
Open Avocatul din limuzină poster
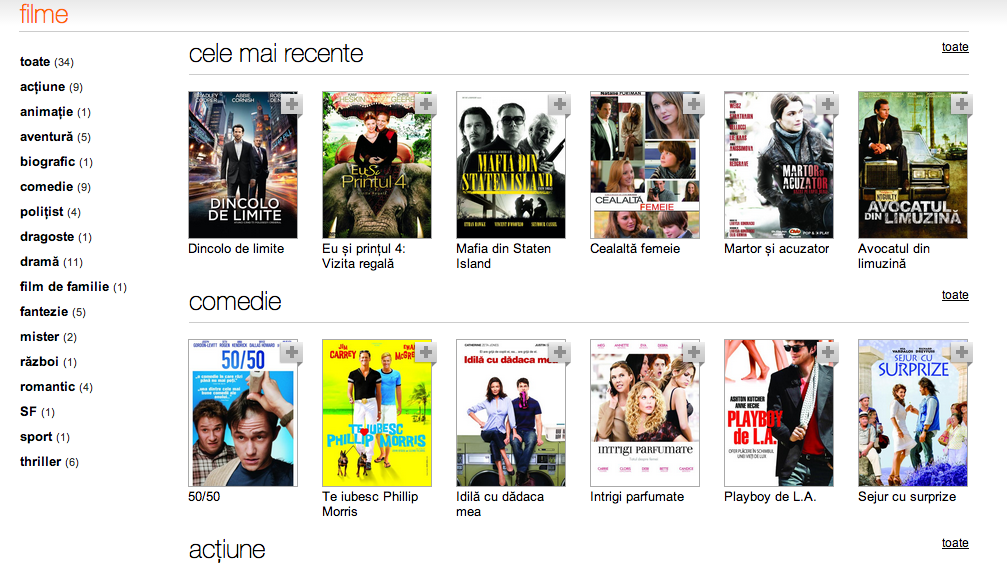click(913, 165)
